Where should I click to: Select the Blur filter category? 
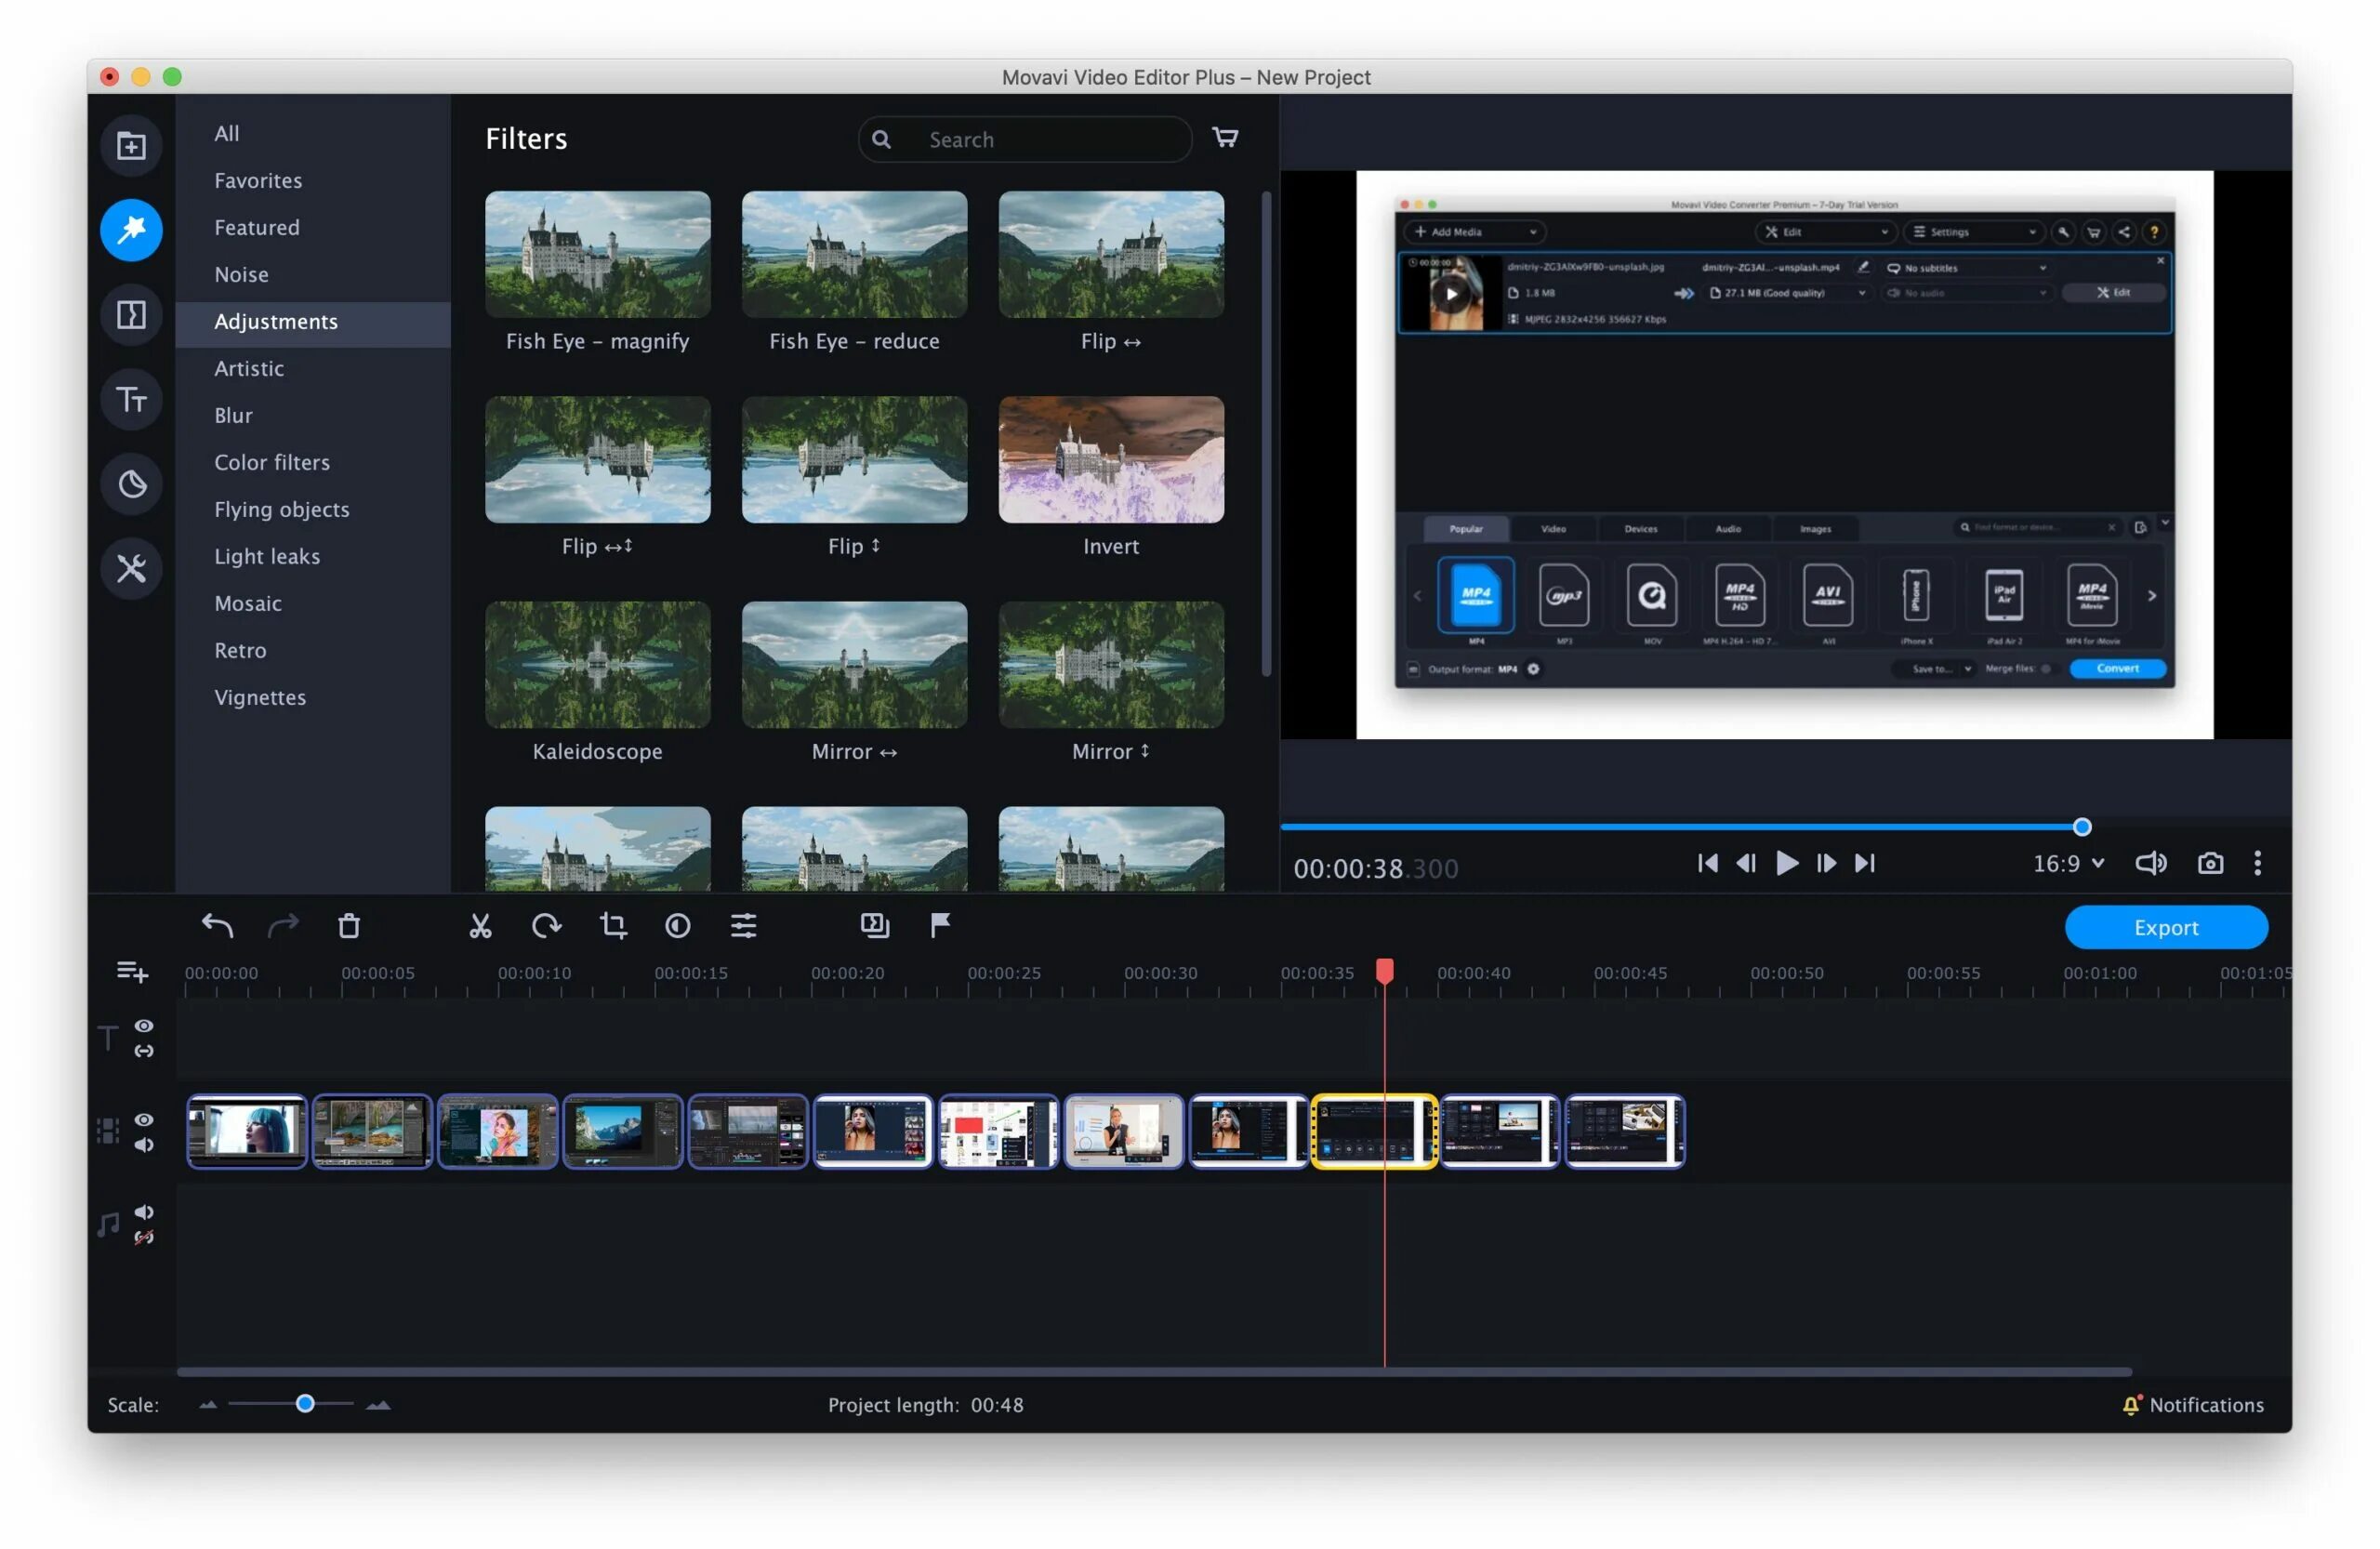pyautogui.click(x=233, y=415)
